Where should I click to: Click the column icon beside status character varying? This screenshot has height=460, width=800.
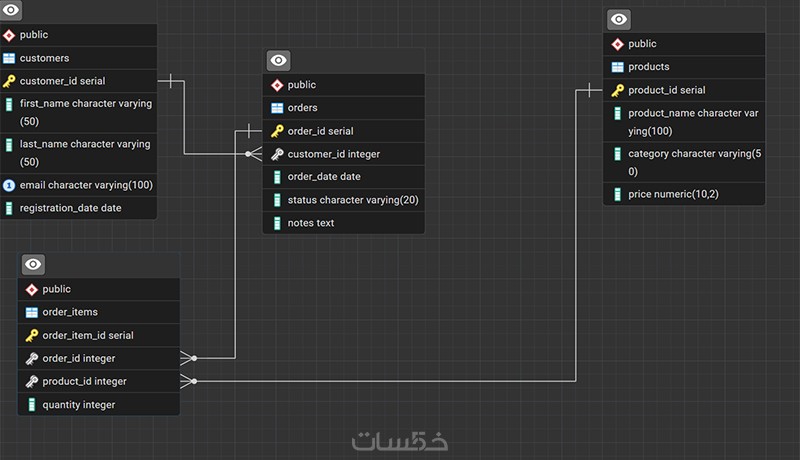click(x=277, y=200)
